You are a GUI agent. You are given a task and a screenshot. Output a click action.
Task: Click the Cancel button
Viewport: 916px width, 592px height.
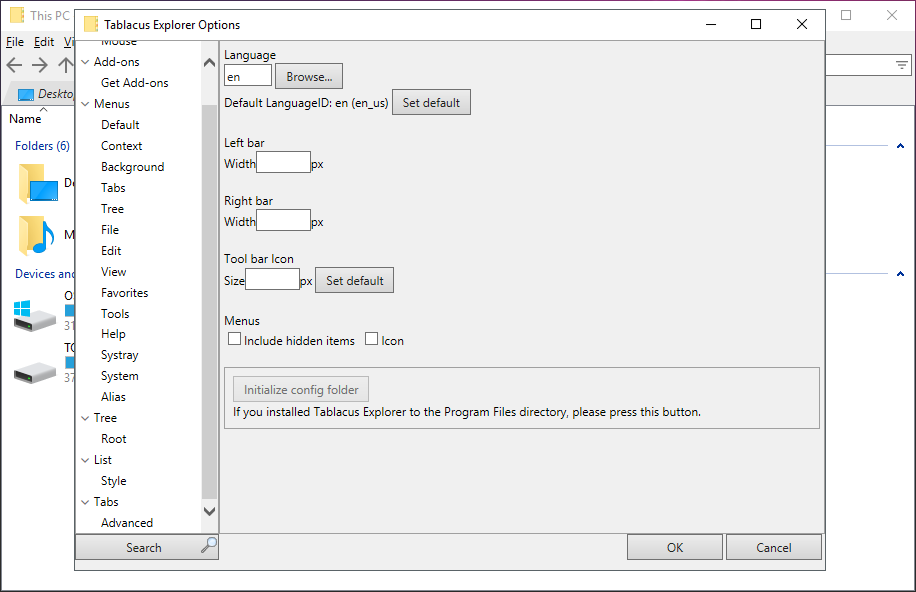[774, 548]
